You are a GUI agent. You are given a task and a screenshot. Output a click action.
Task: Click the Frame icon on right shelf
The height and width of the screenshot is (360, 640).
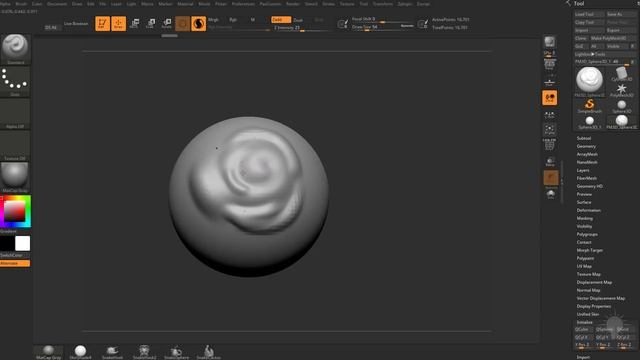tap(549, 130)
